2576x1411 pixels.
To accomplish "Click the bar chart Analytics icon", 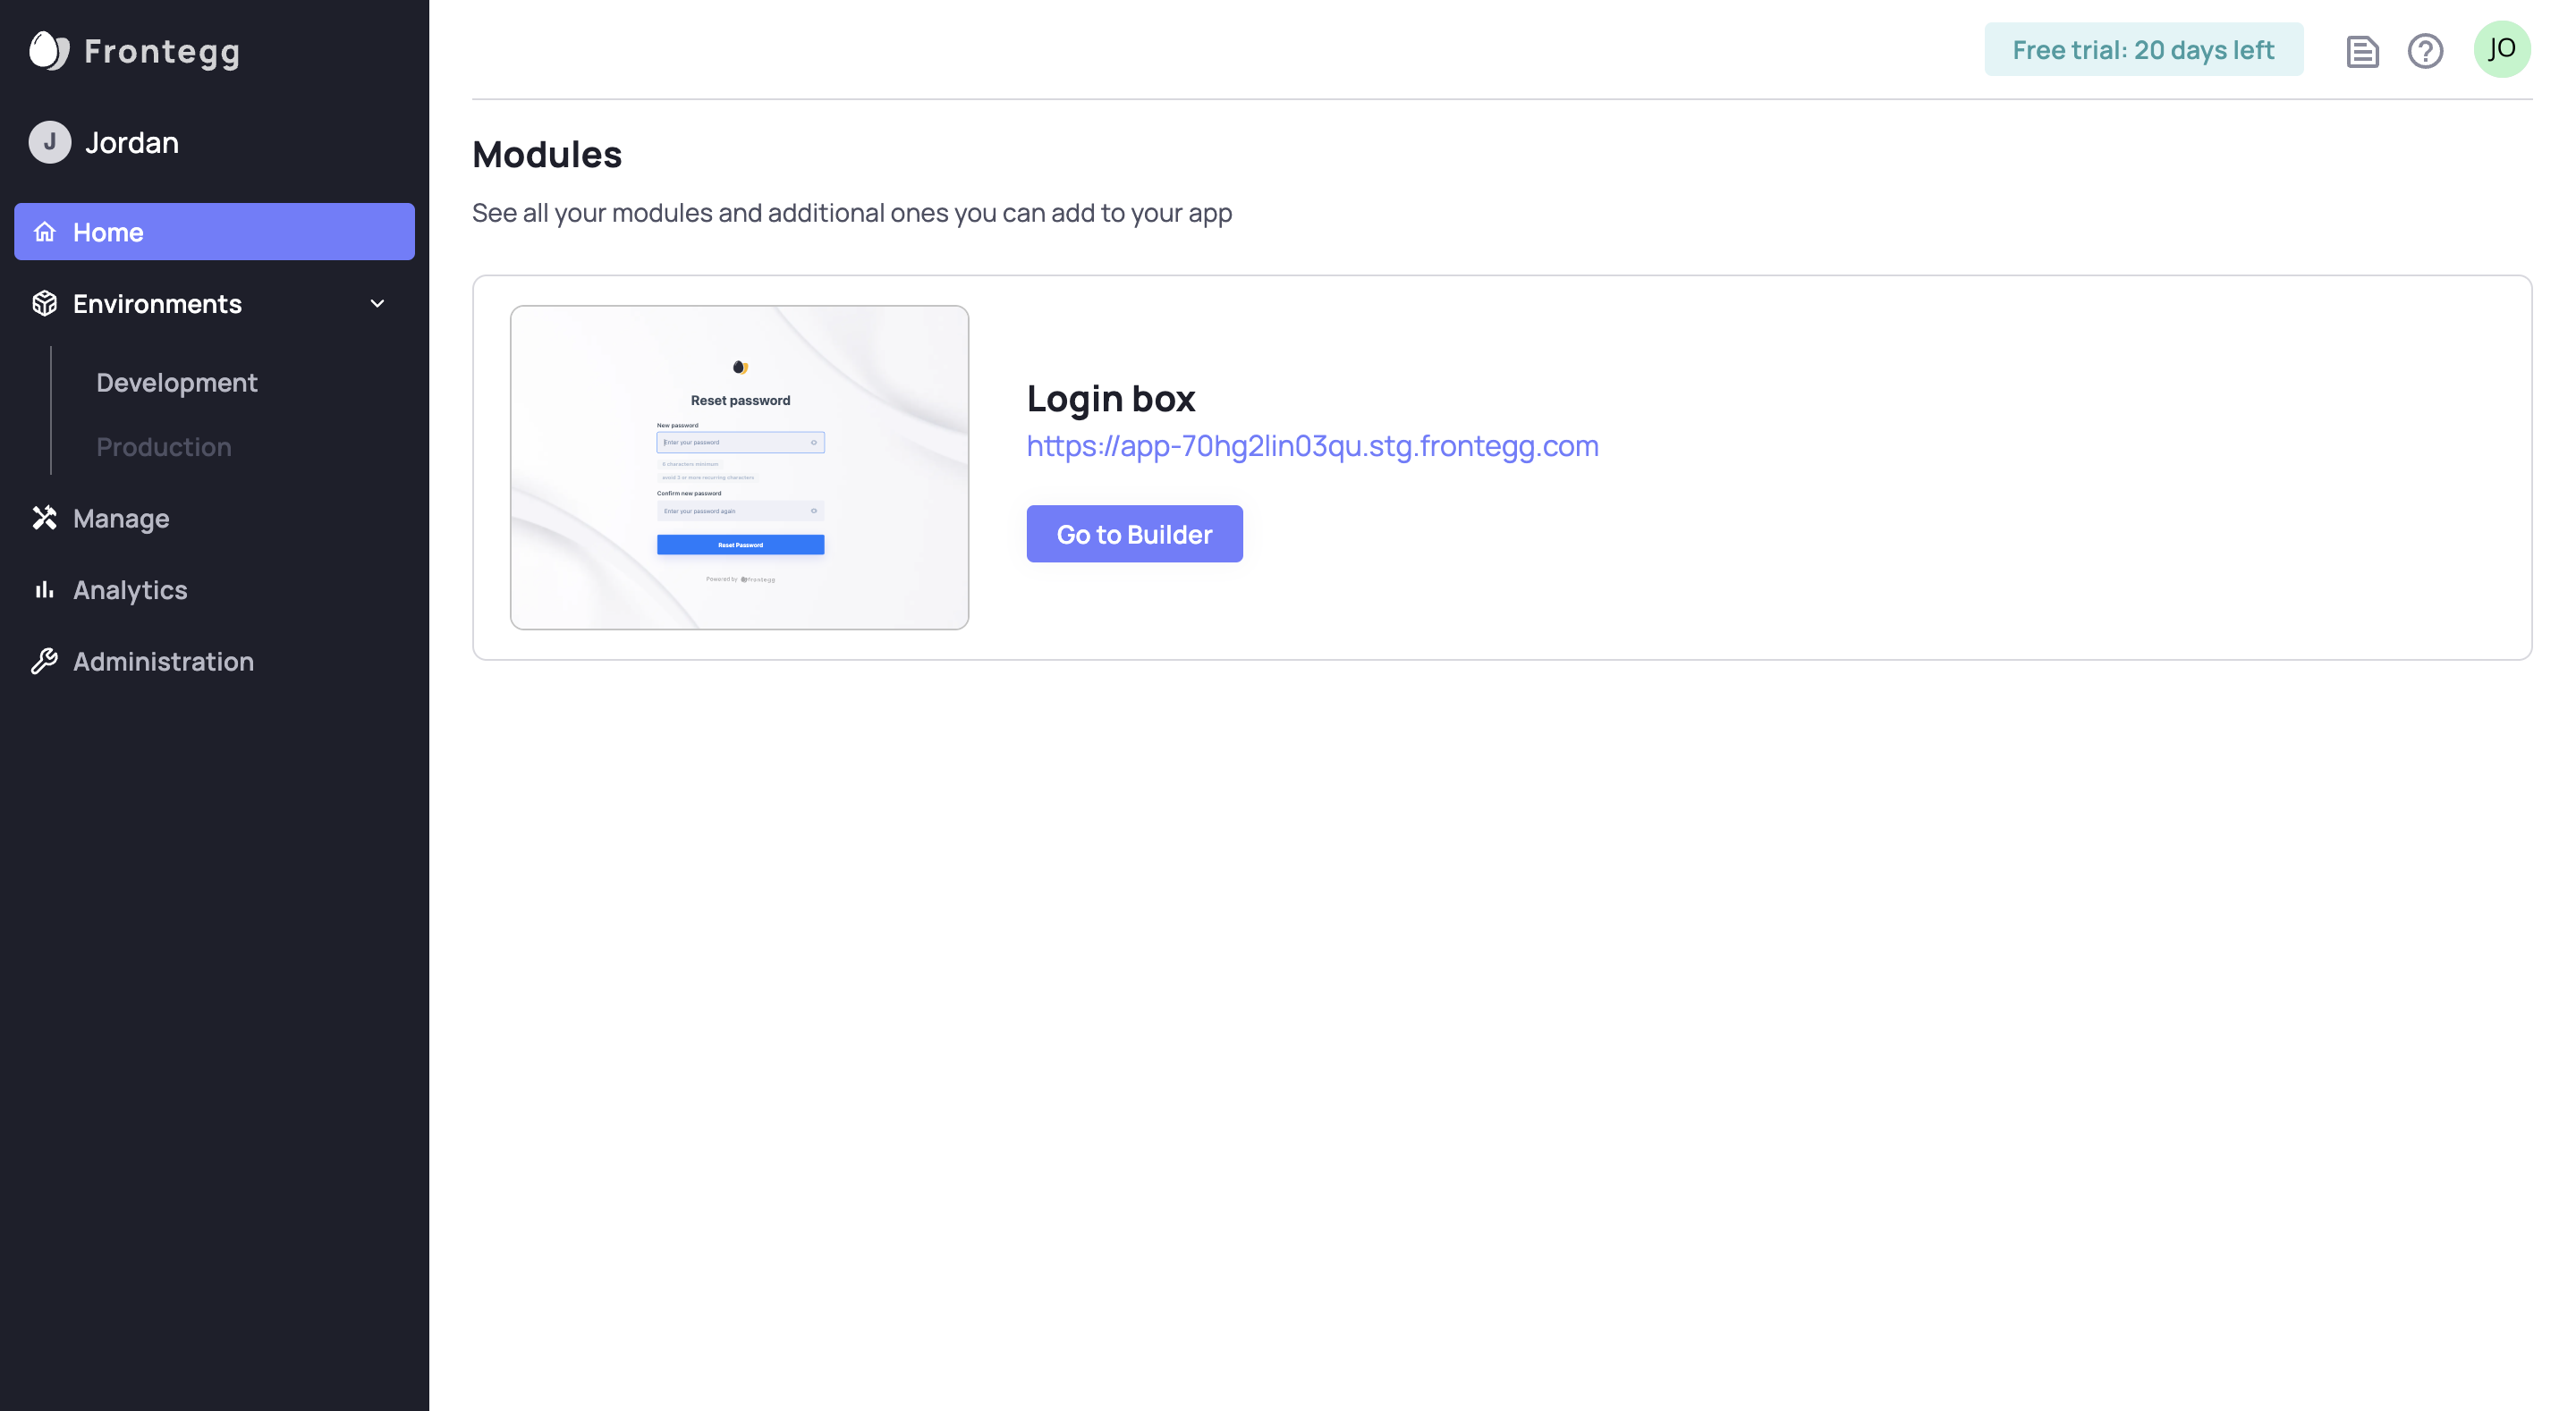I will point(45,590).
